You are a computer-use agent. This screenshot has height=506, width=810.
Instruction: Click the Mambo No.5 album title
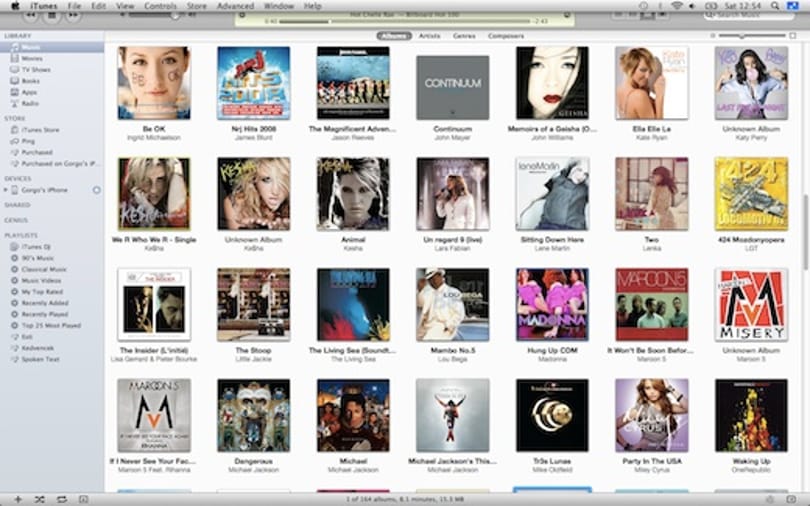pos(453,350)
